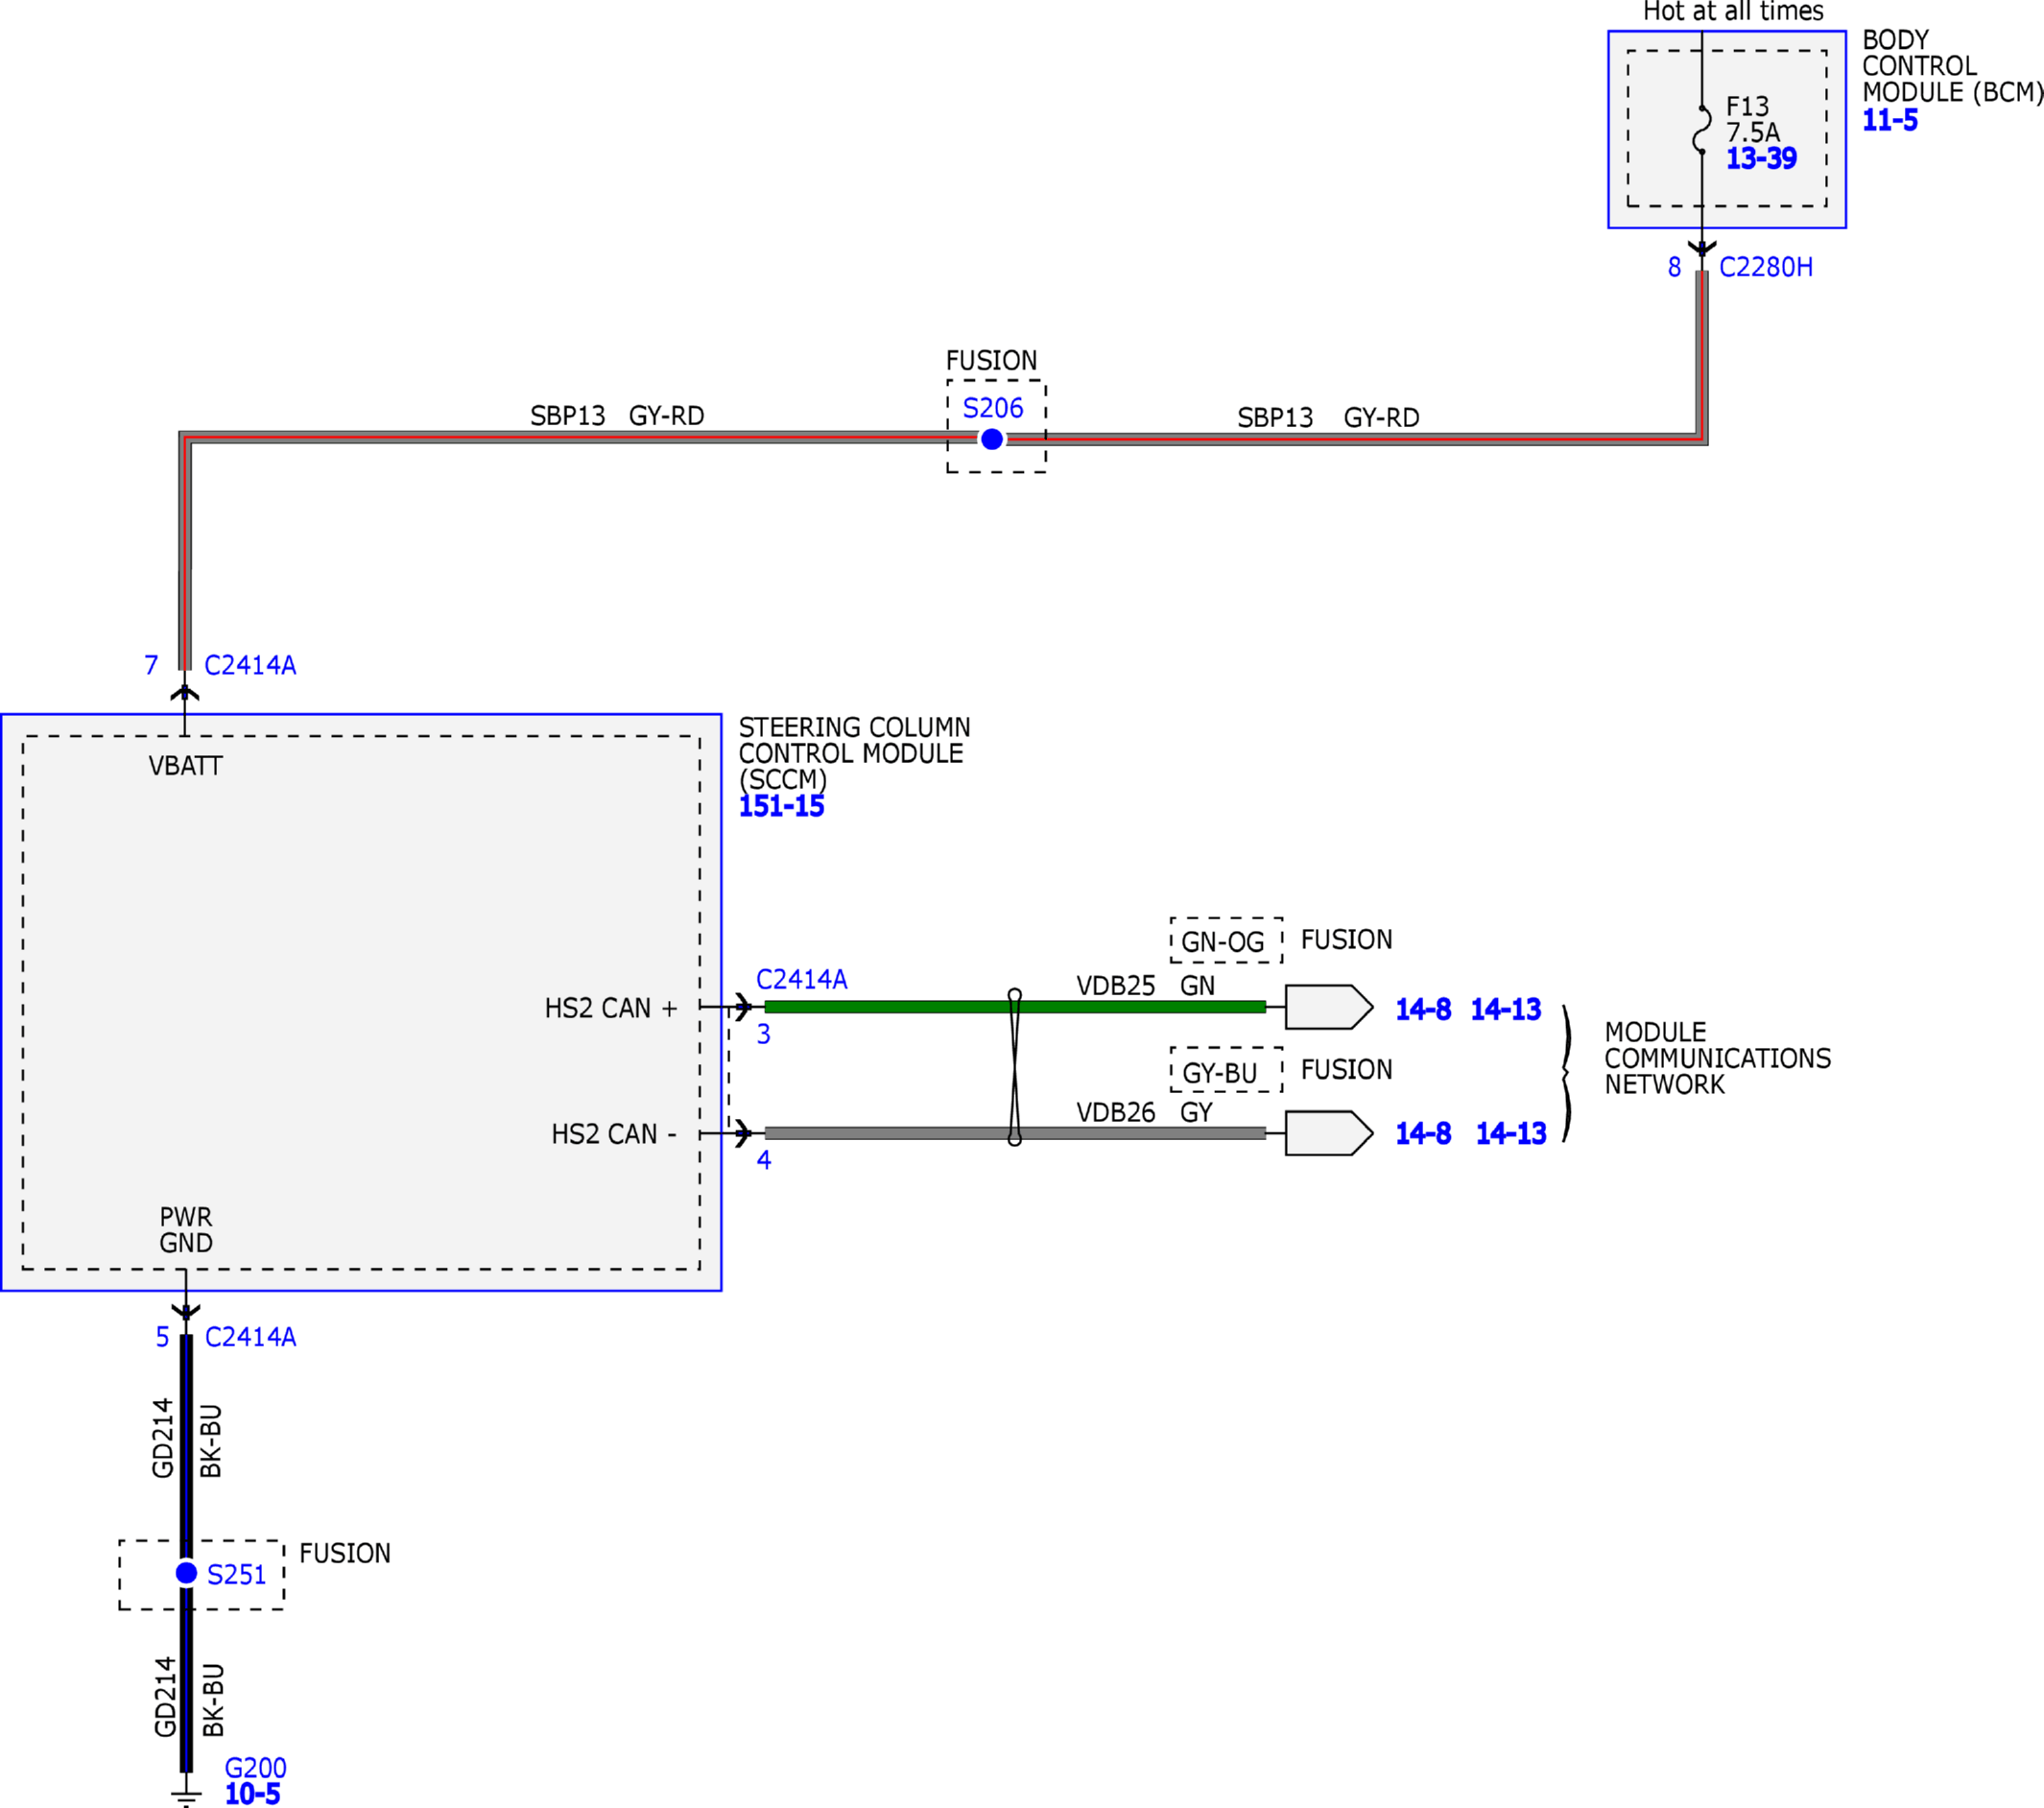The width and height of the screenshot is (2044, 1808).
Task: Select the "GY-BU" dashed box label
Action: point(1220,1073)
